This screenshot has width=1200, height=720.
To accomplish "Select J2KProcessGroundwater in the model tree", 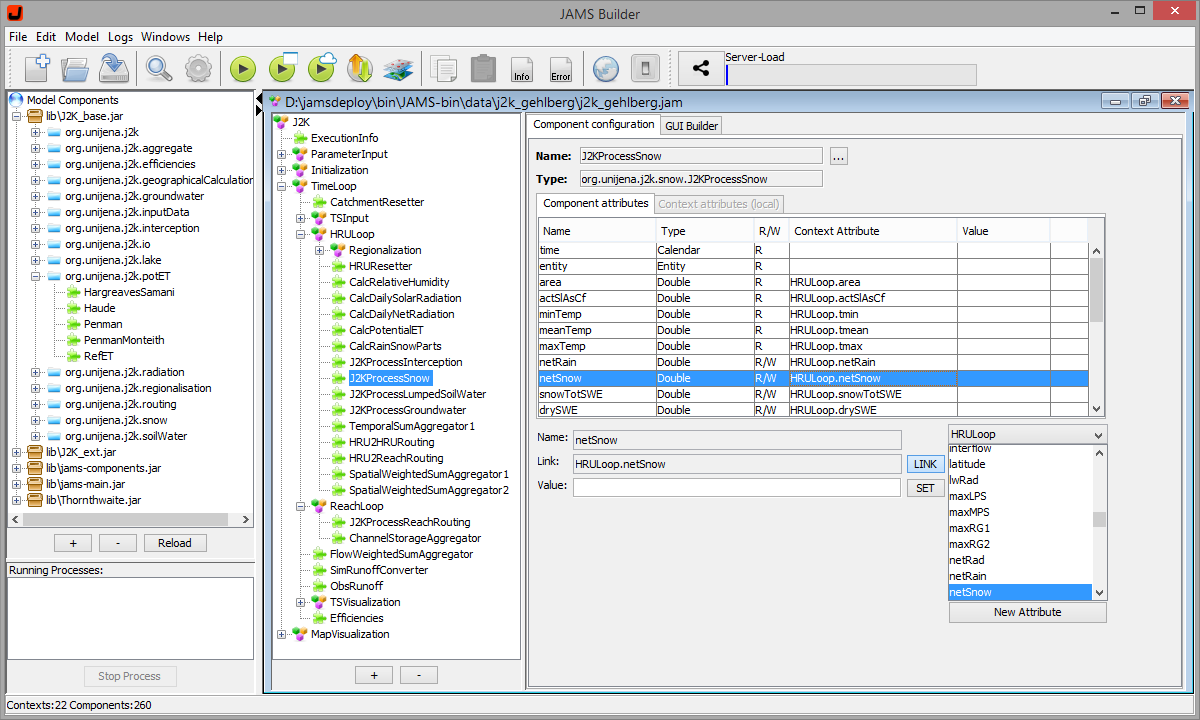I will click(407, 410).
